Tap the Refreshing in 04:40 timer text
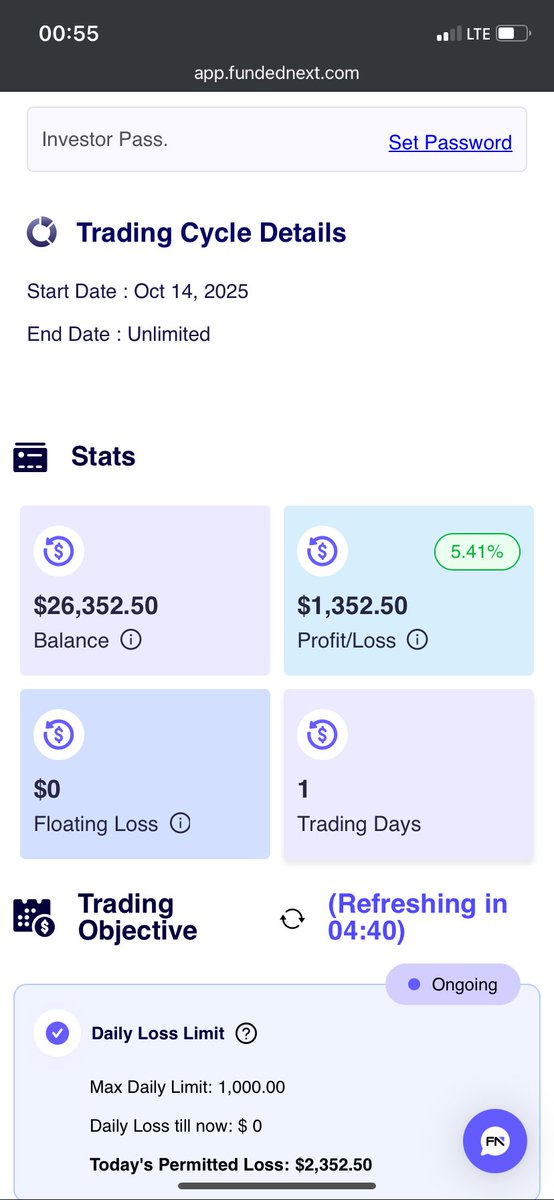Screen dimensions: 554x1200 tap(418, 917)
